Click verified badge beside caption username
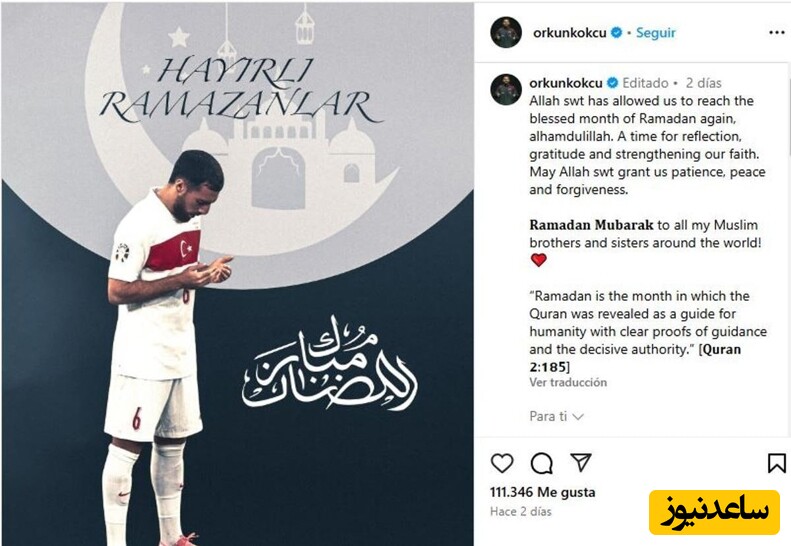This screenshot has width=791, height=546. (x=612, y=83)
